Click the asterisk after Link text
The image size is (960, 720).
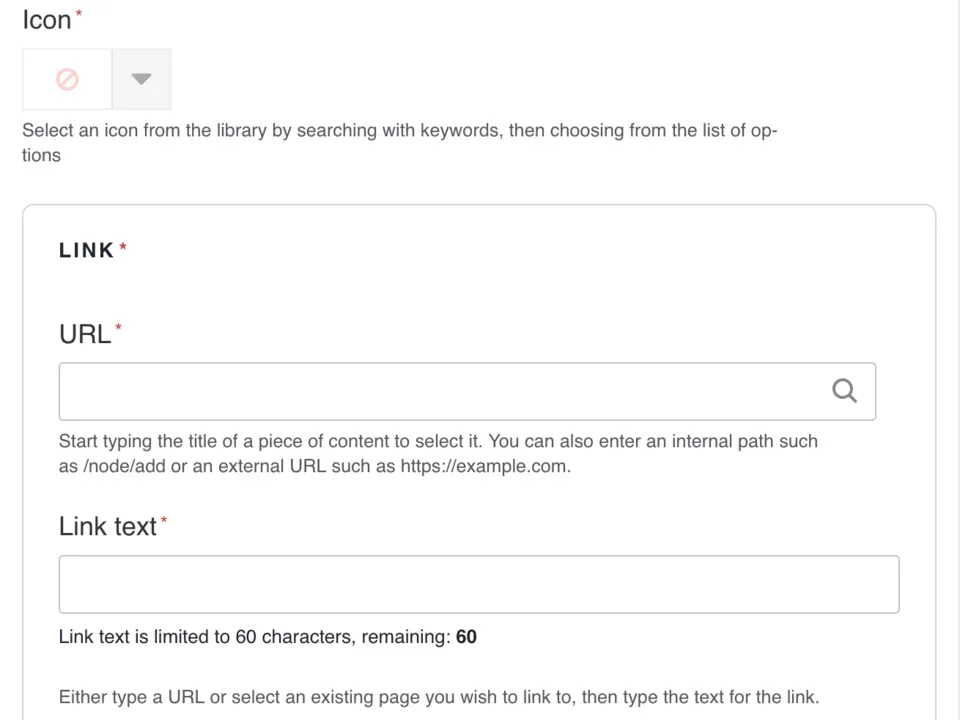click(164, 518)
